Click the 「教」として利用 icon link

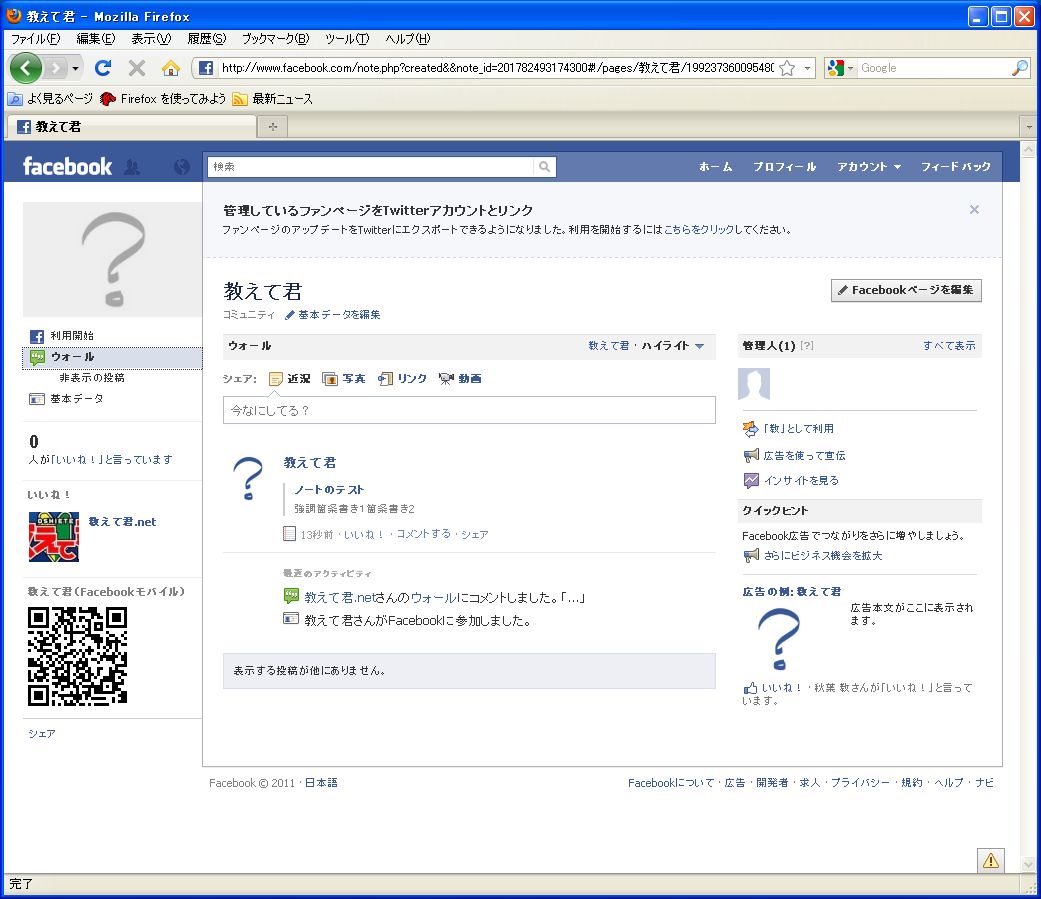[x=788, y=429]
